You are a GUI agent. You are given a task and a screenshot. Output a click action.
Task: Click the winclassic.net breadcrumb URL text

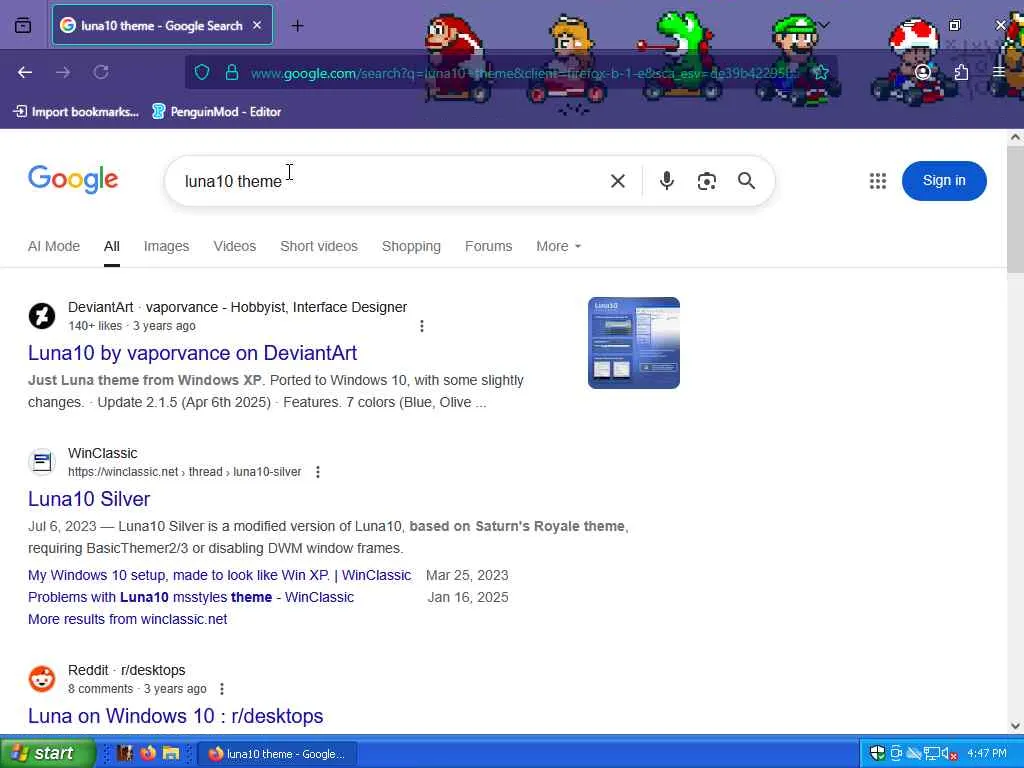point(184,472)
